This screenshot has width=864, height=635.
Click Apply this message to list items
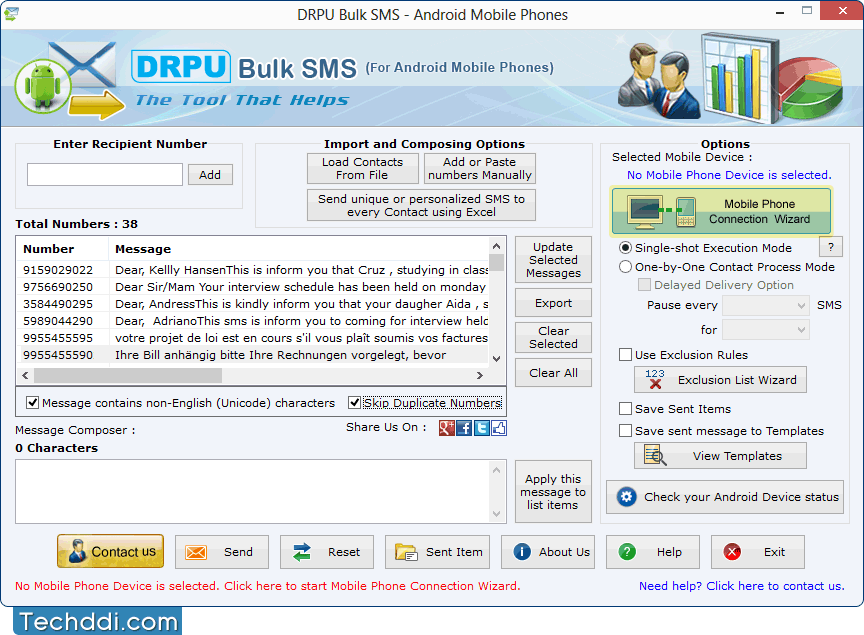click(553, 492)
